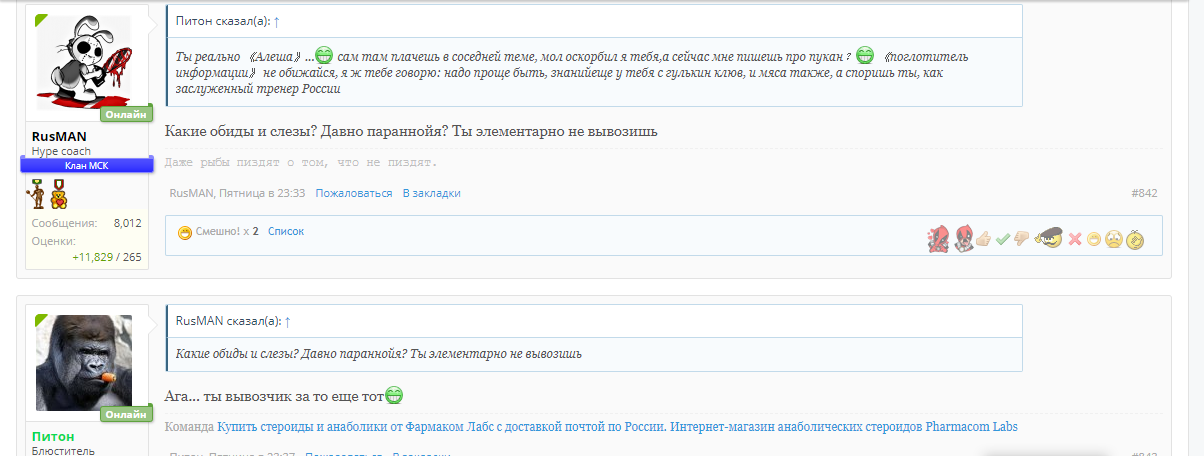Follow arrow link in RusMAN quote header
The width and height of the screenshot is (1204, 456).
pos(288,321)
